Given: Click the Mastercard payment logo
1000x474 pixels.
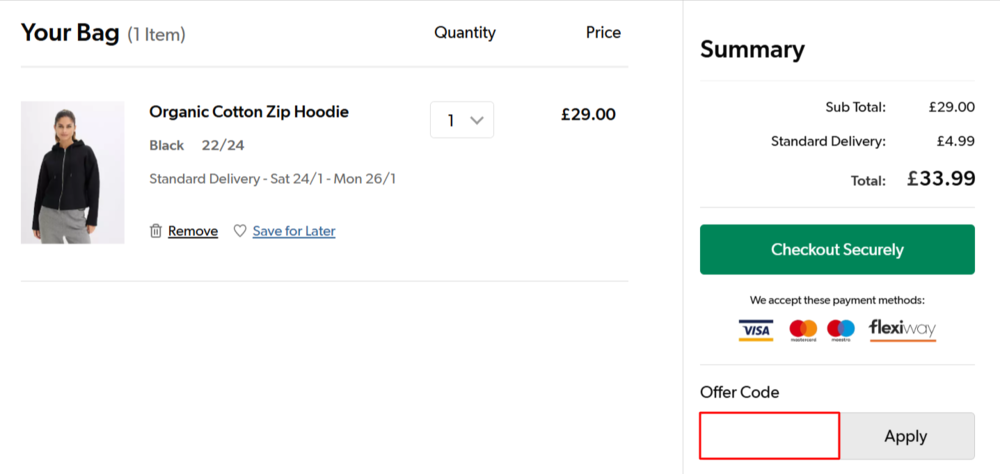Looking at the screenshot, I should tap(803, 330).
